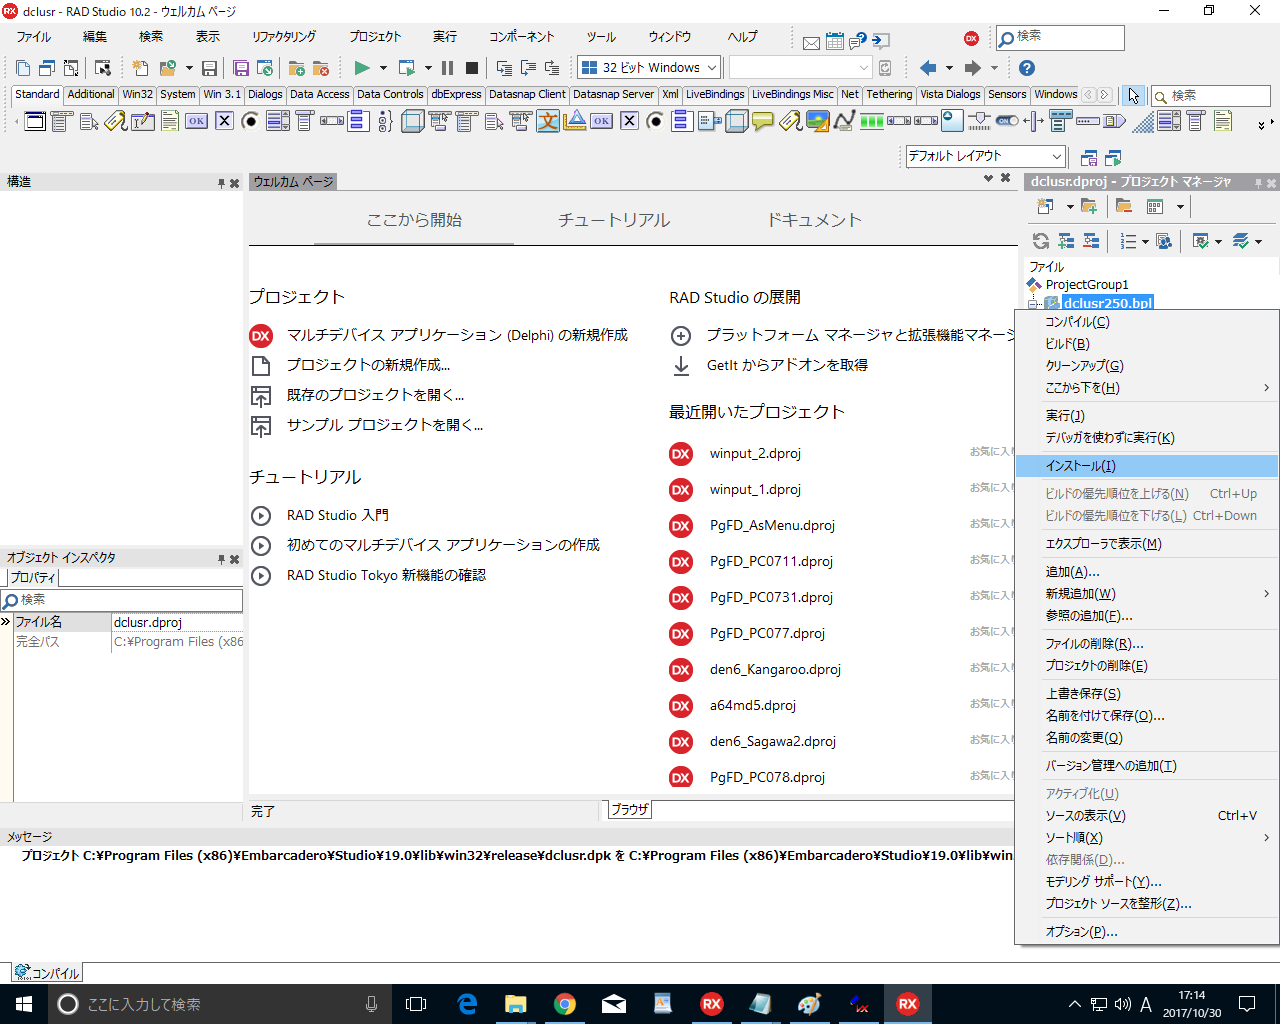Click the black Stop program icon
The image size is (1280, 1024).
[x=472, y=68]
